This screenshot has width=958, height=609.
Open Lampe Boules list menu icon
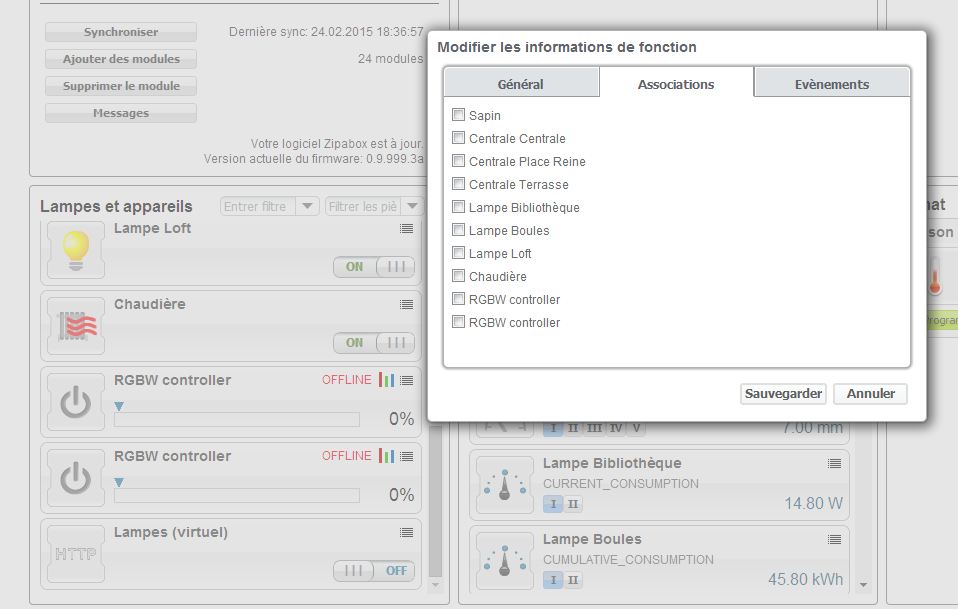(835, 539)
